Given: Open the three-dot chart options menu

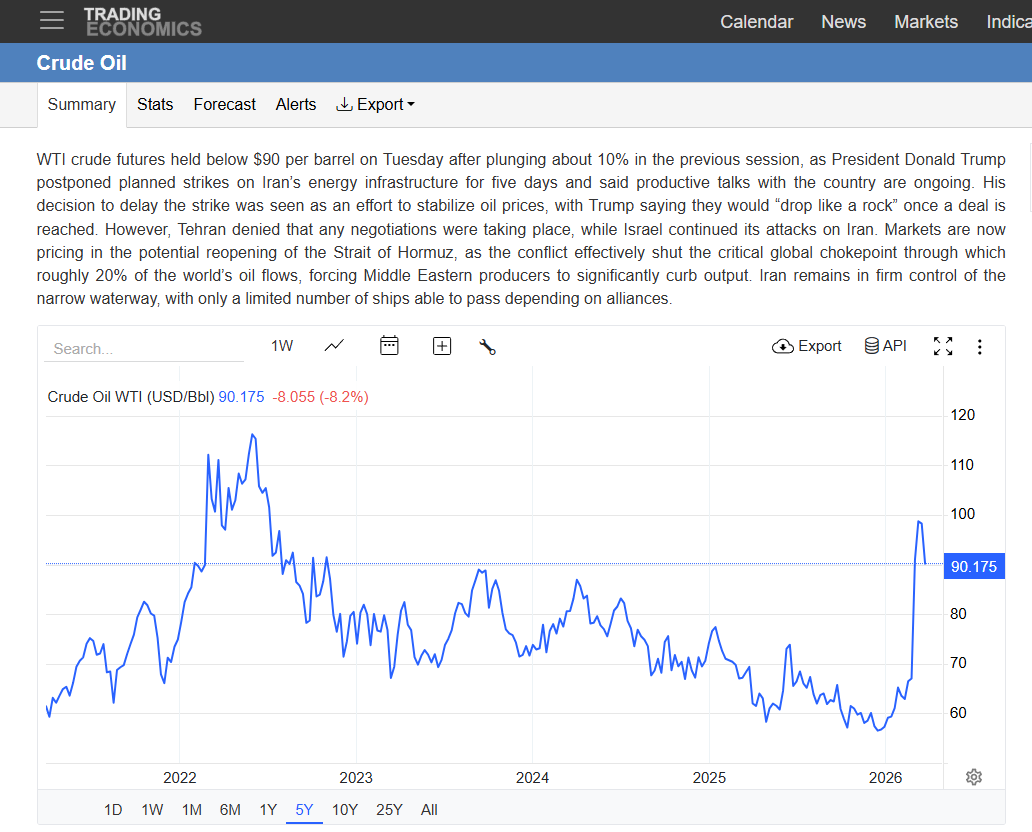Looking at the screenshot, I should (979, 347).
